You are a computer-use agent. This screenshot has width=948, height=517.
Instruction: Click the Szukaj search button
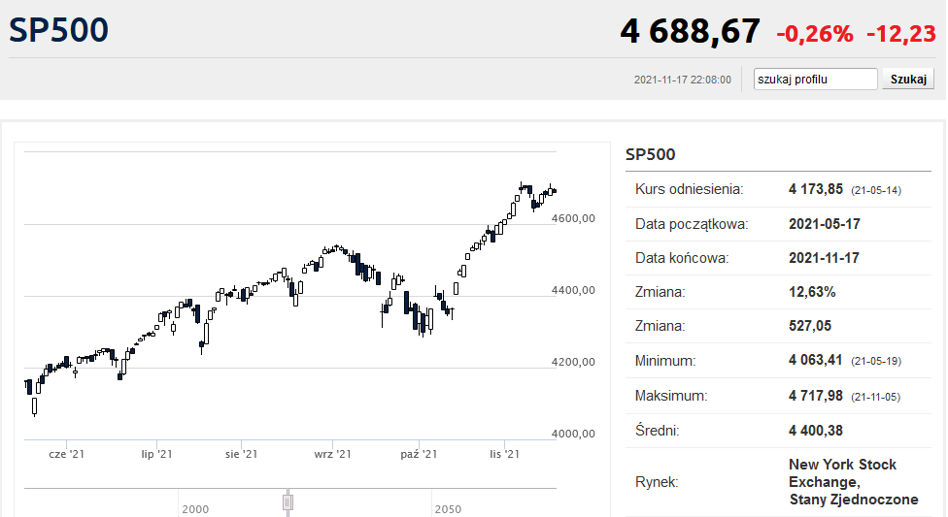[x=907, y=79]
